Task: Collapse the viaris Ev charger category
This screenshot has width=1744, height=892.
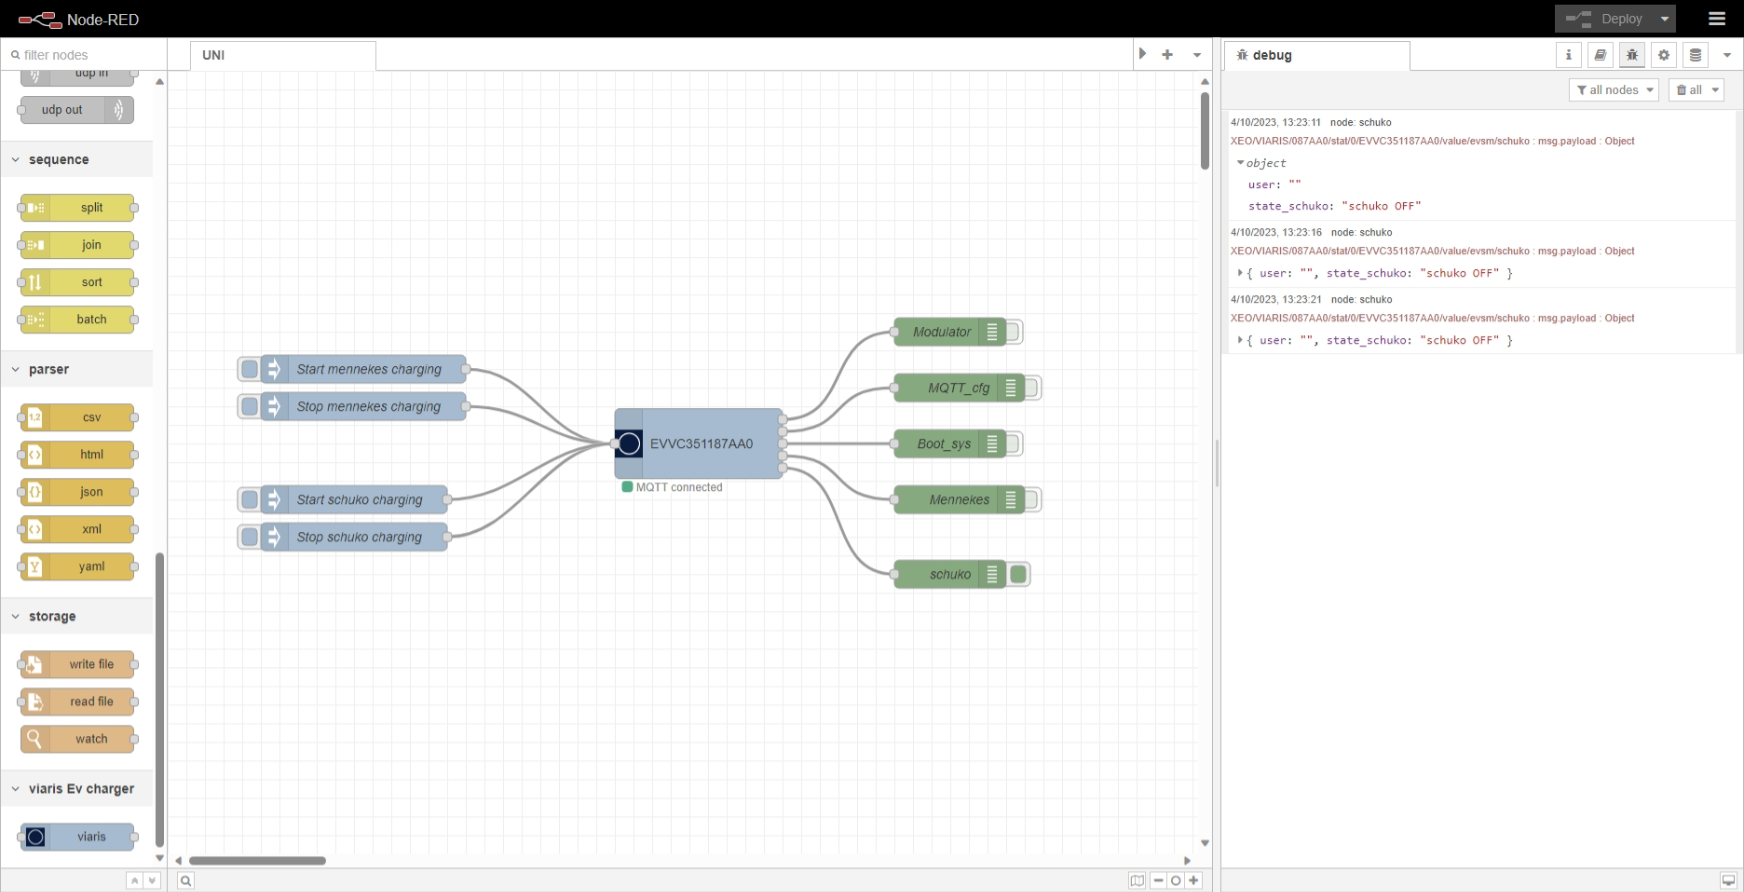Action: (77, 789)
